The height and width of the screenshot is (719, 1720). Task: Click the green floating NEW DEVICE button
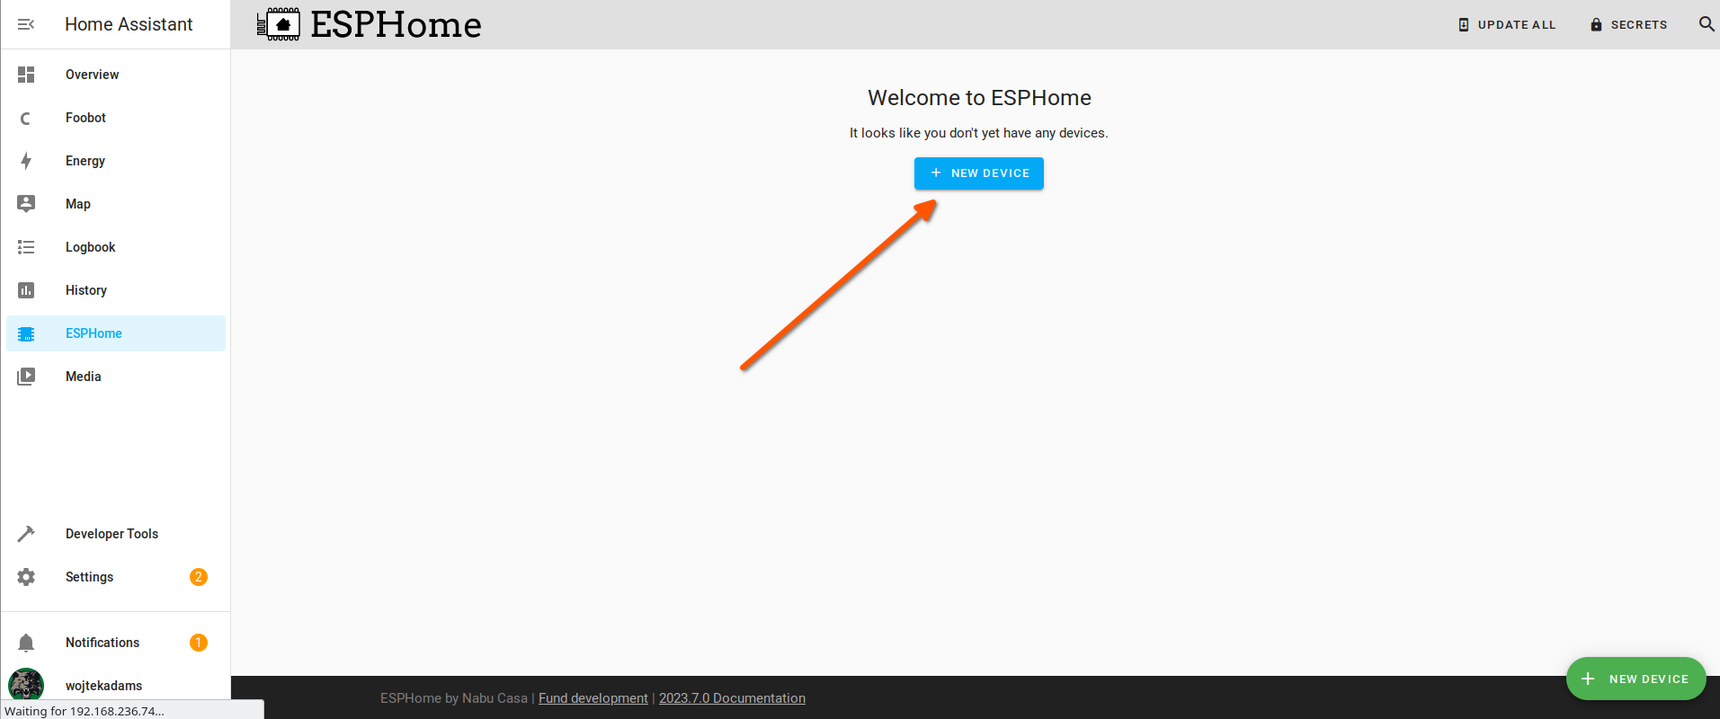1636,679
